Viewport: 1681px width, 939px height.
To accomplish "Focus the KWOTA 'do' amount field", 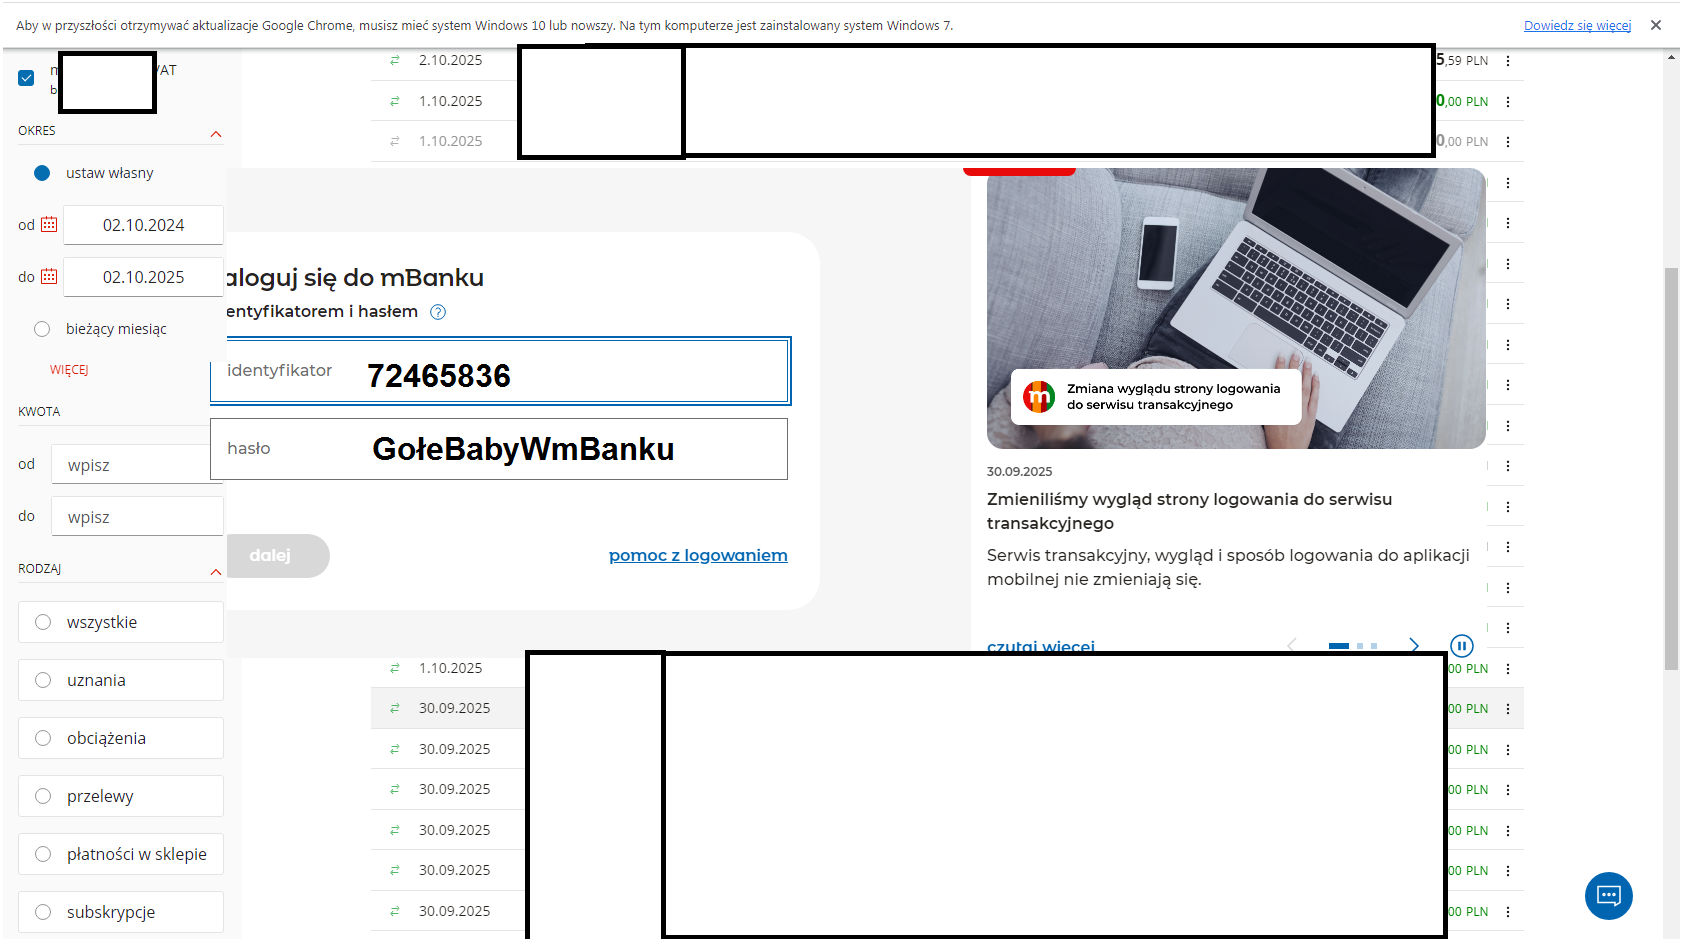I will click(137, 517).
